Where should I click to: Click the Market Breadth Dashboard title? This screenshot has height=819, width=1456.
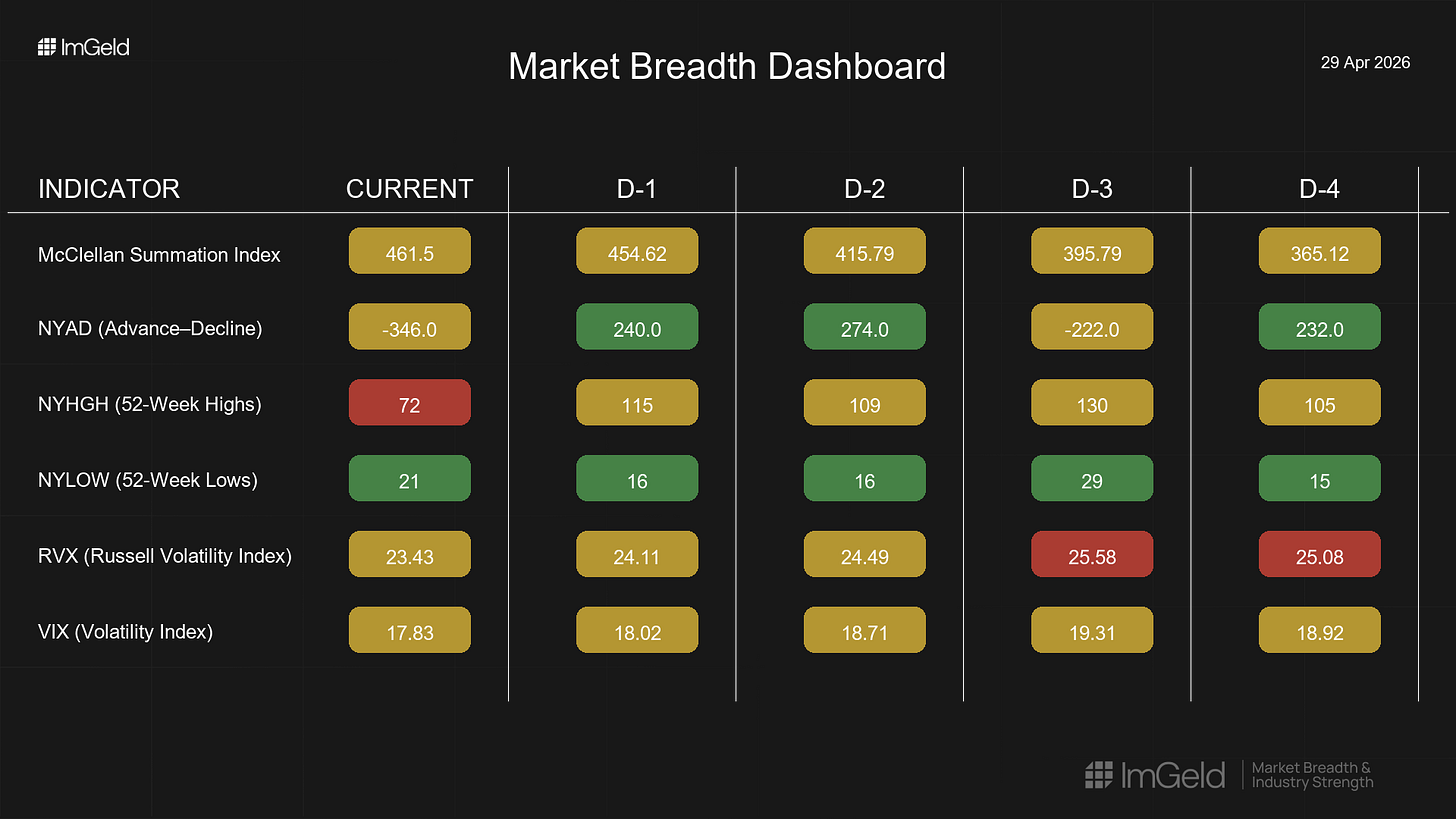tap(727, 67)
